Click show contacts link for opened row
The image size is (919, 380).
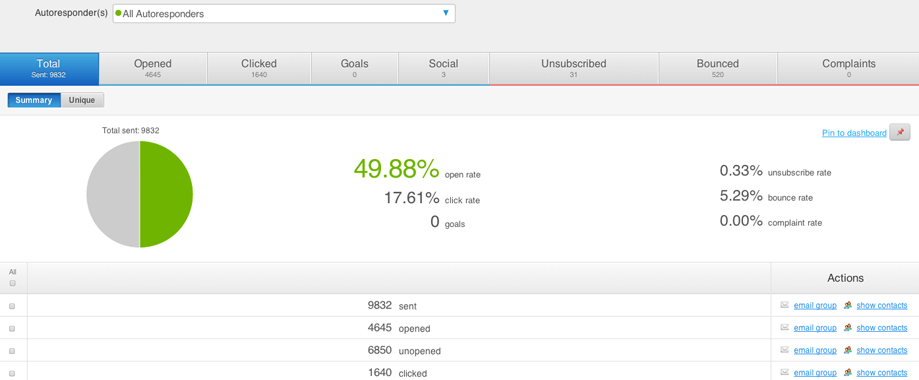click(882, 328)
